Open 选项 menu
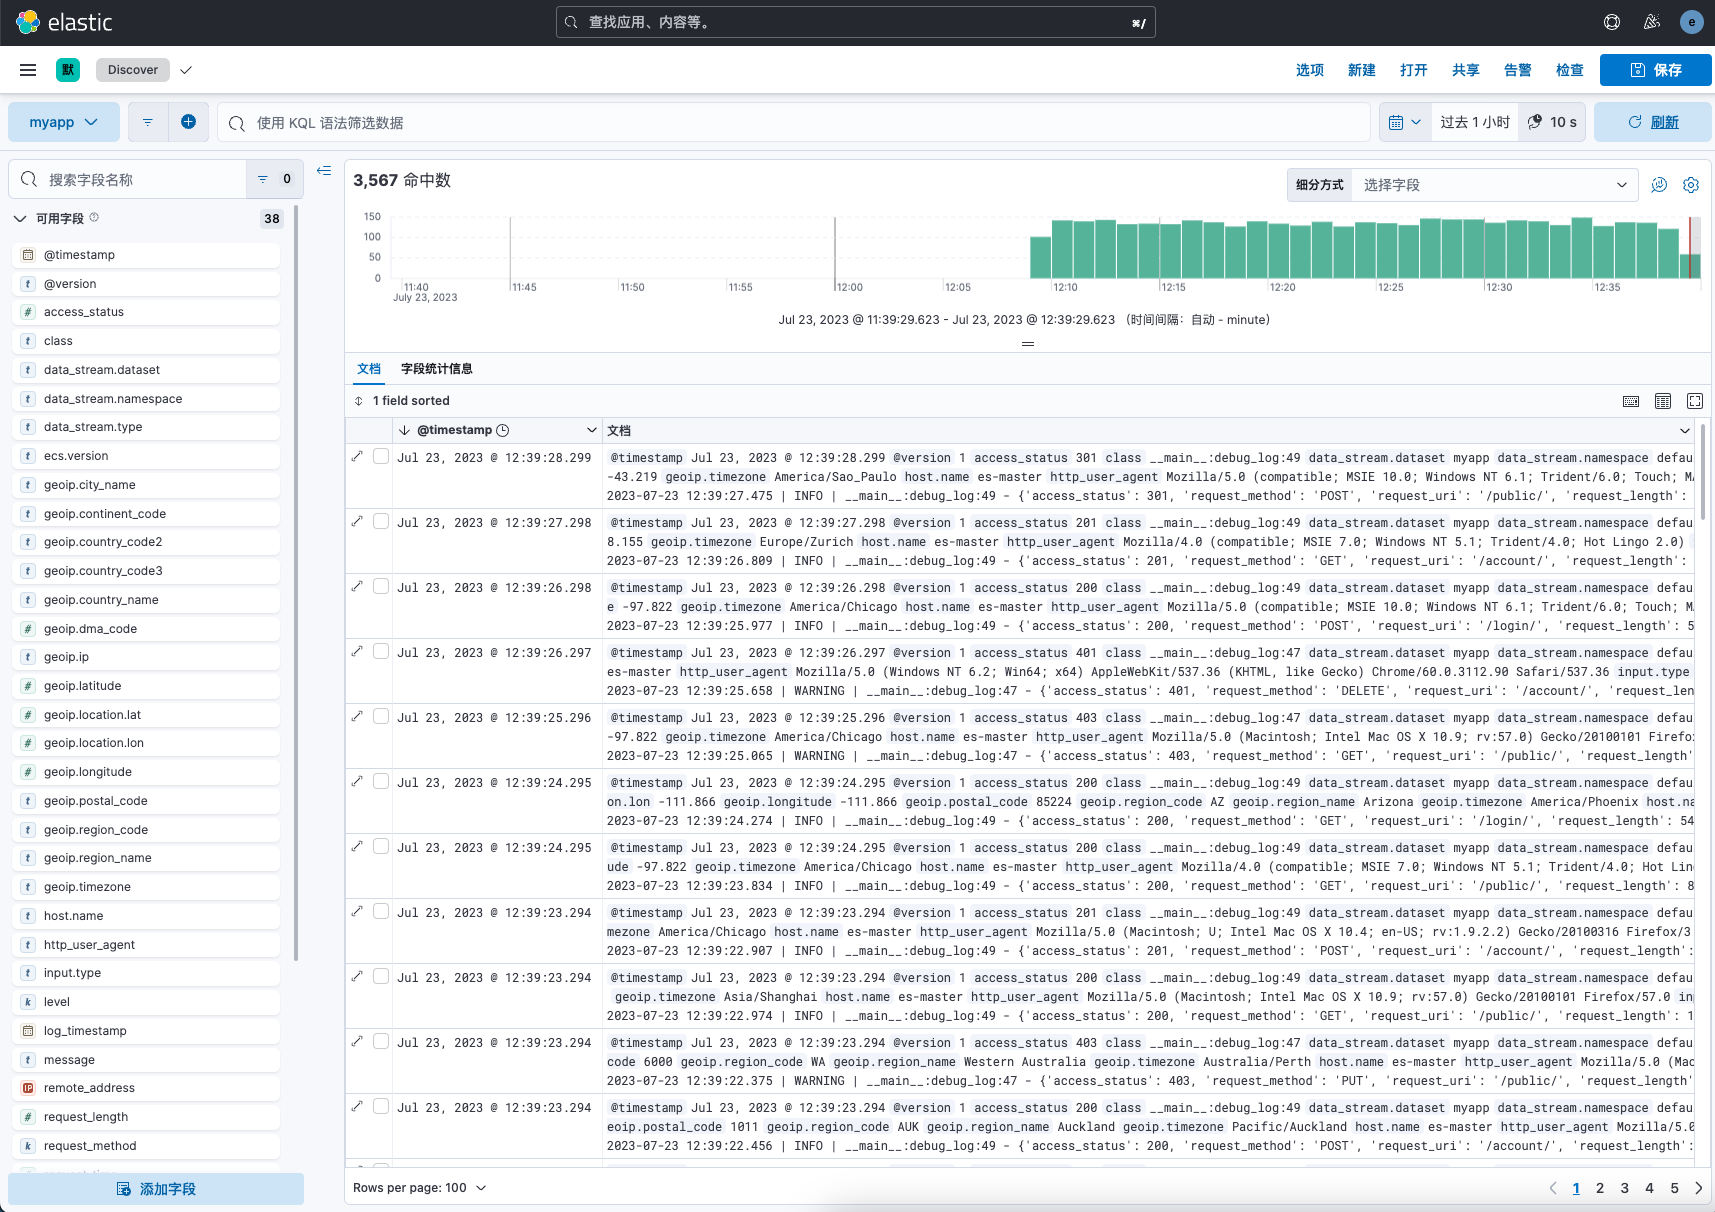This screenshot has height=1212, width=1715. pyautogui.click(x=1310, y=70)
